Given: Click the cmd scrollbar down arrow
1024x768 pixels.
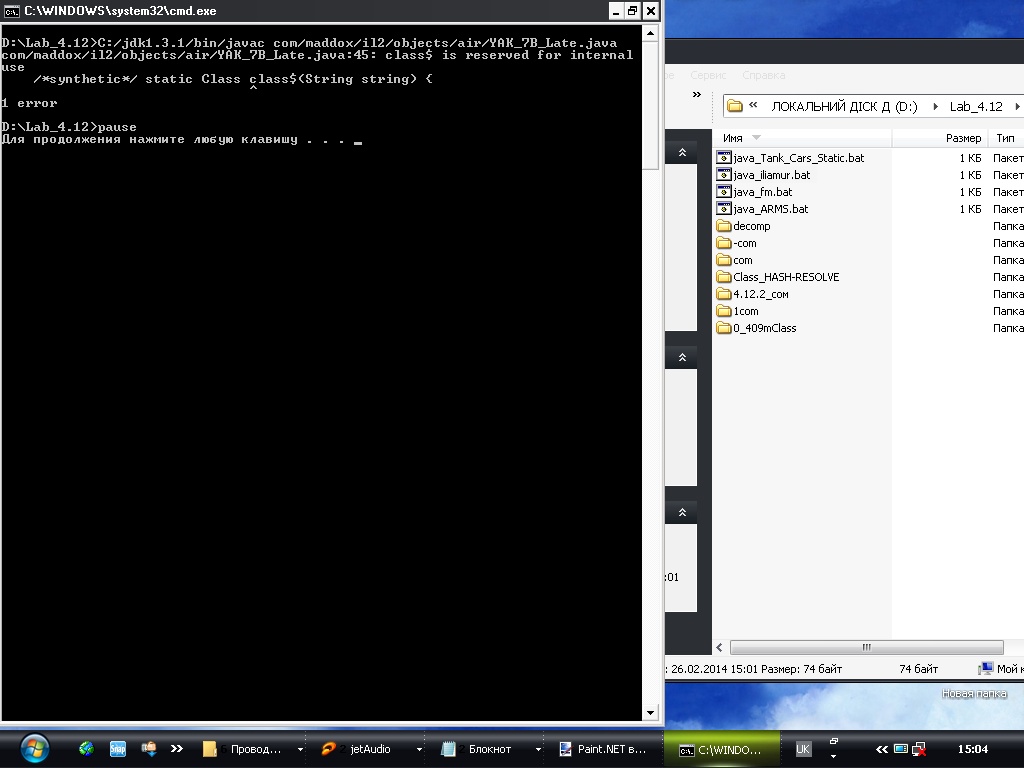Looking at the screenshot, I should (650, 712).
